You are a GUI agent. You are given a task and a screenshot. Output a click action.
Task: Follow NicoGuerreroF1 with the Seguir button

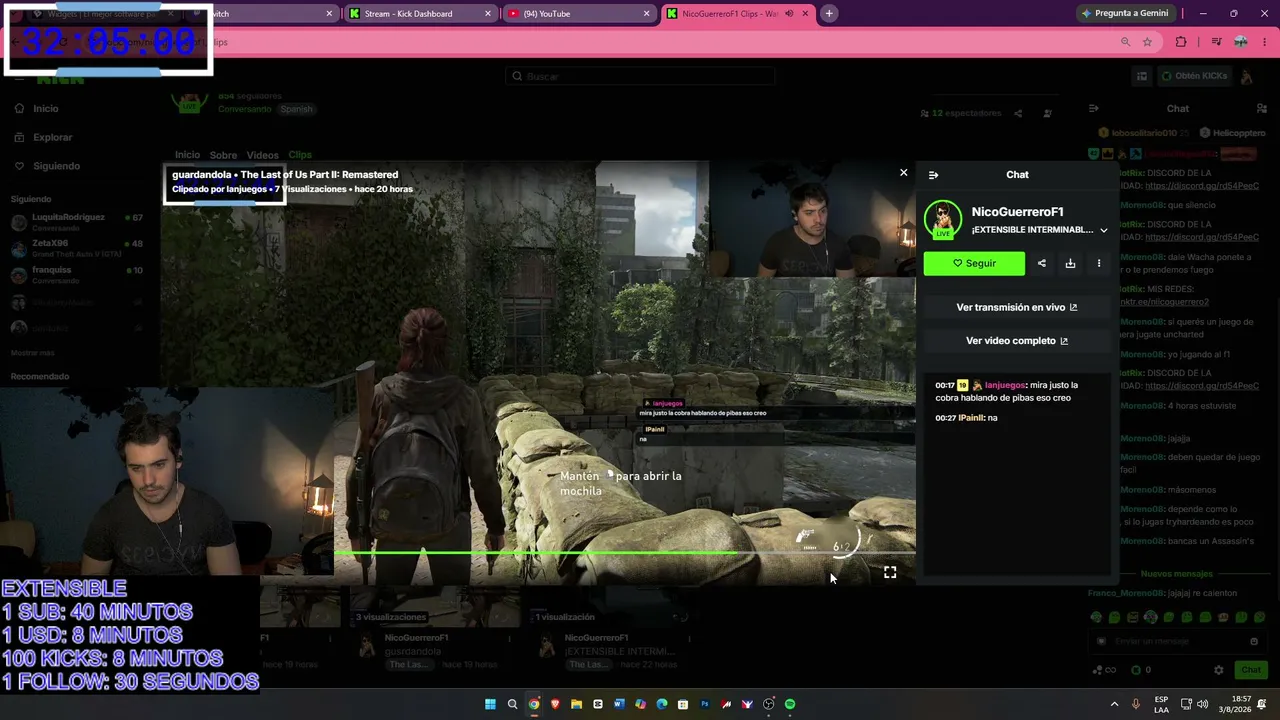pyautogui.click(x=974, y=263)
